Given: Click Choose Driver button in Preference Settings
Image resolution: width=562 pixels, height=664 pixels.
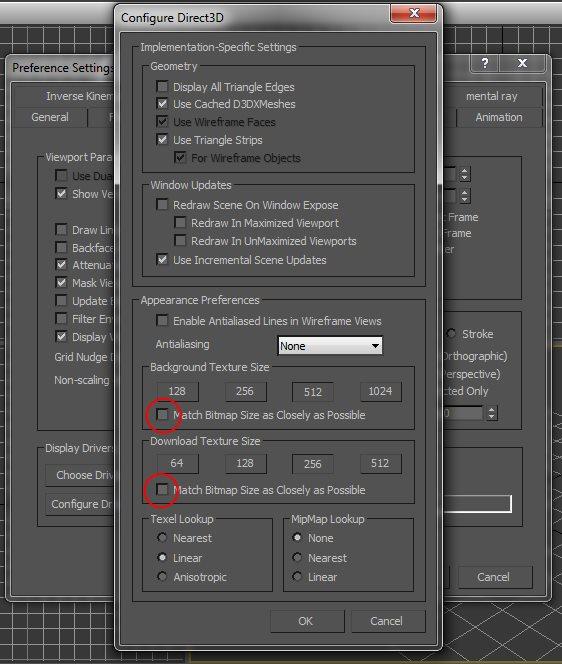Looking at the screenshot, I should pyautogui.click(x=80, y=475).
